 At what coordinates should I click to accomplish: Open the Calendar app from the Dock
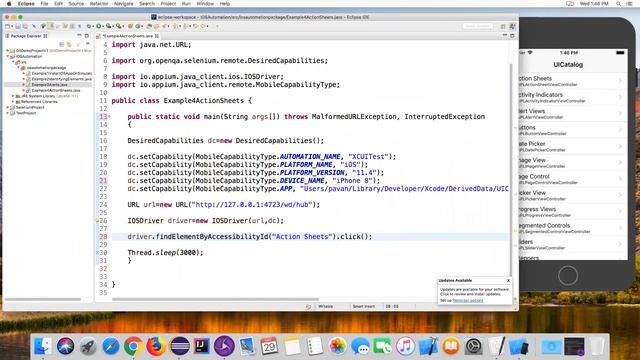[x=269, y=346]
